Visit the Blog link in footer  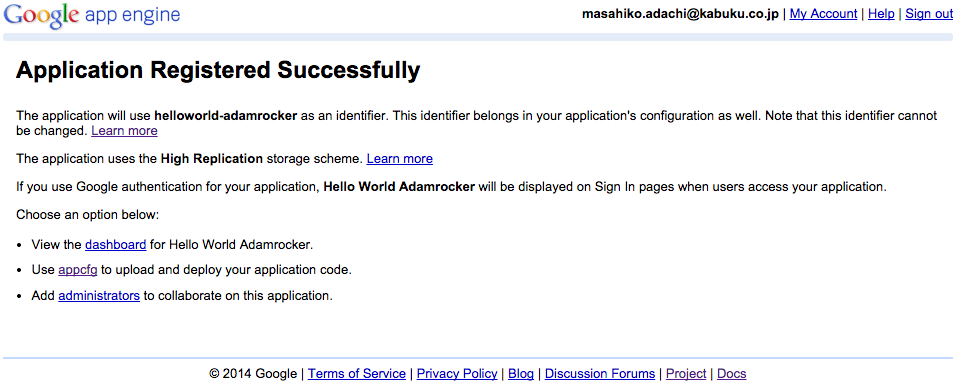[x=521, y=374]
